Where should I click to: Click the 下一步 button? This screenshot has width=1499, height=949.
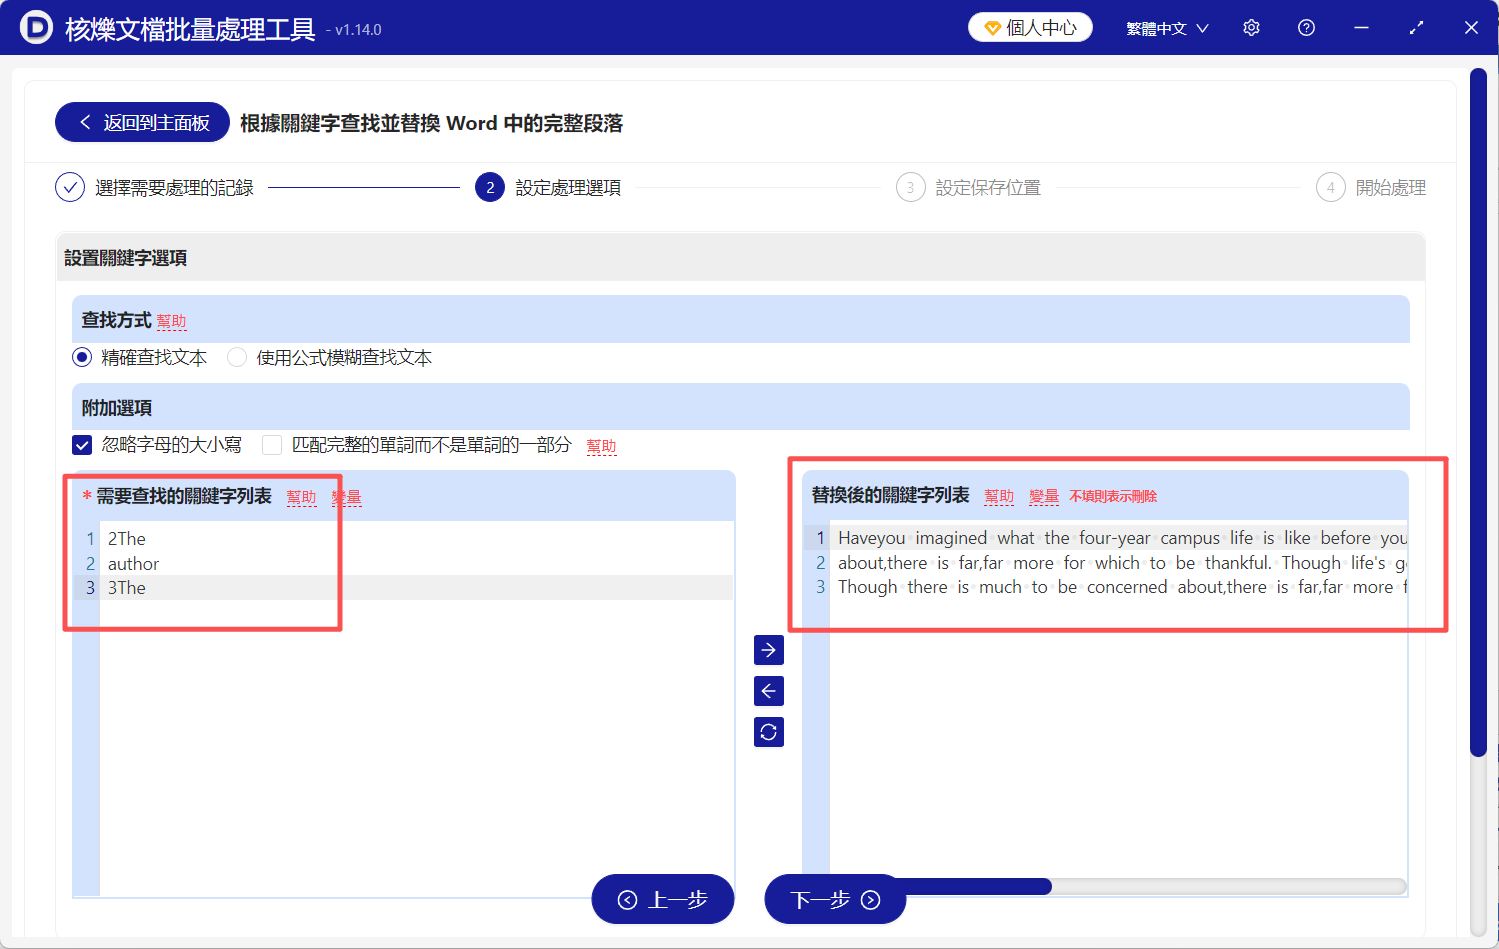click(835, 899)
